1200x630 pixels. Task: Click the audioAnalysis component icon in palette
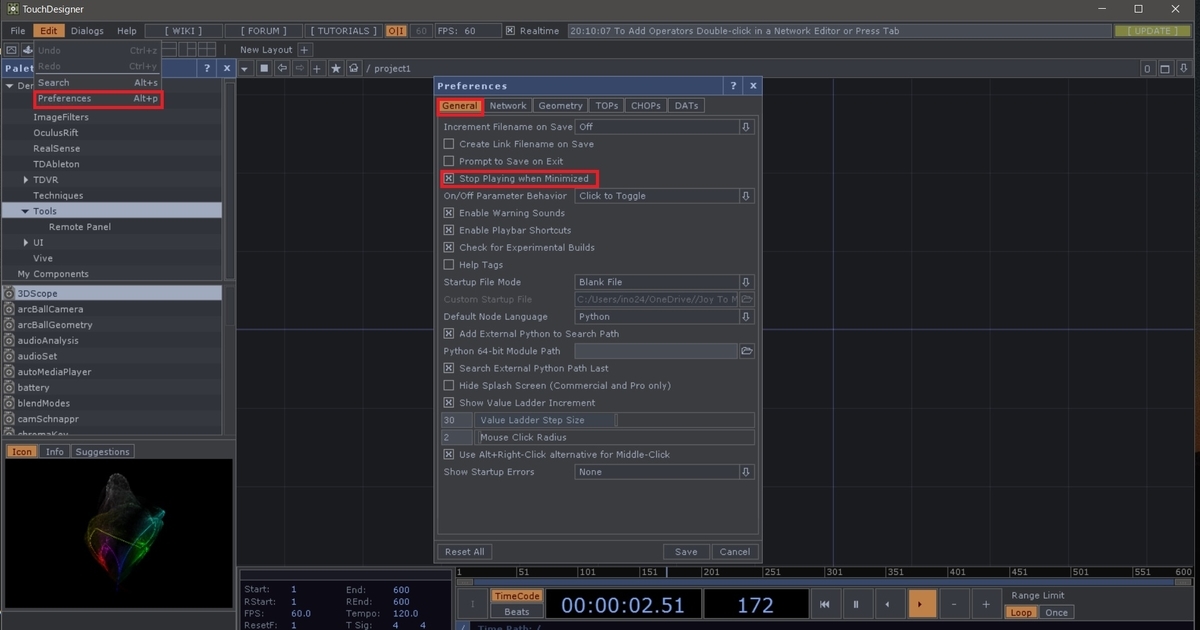(10, 340)
